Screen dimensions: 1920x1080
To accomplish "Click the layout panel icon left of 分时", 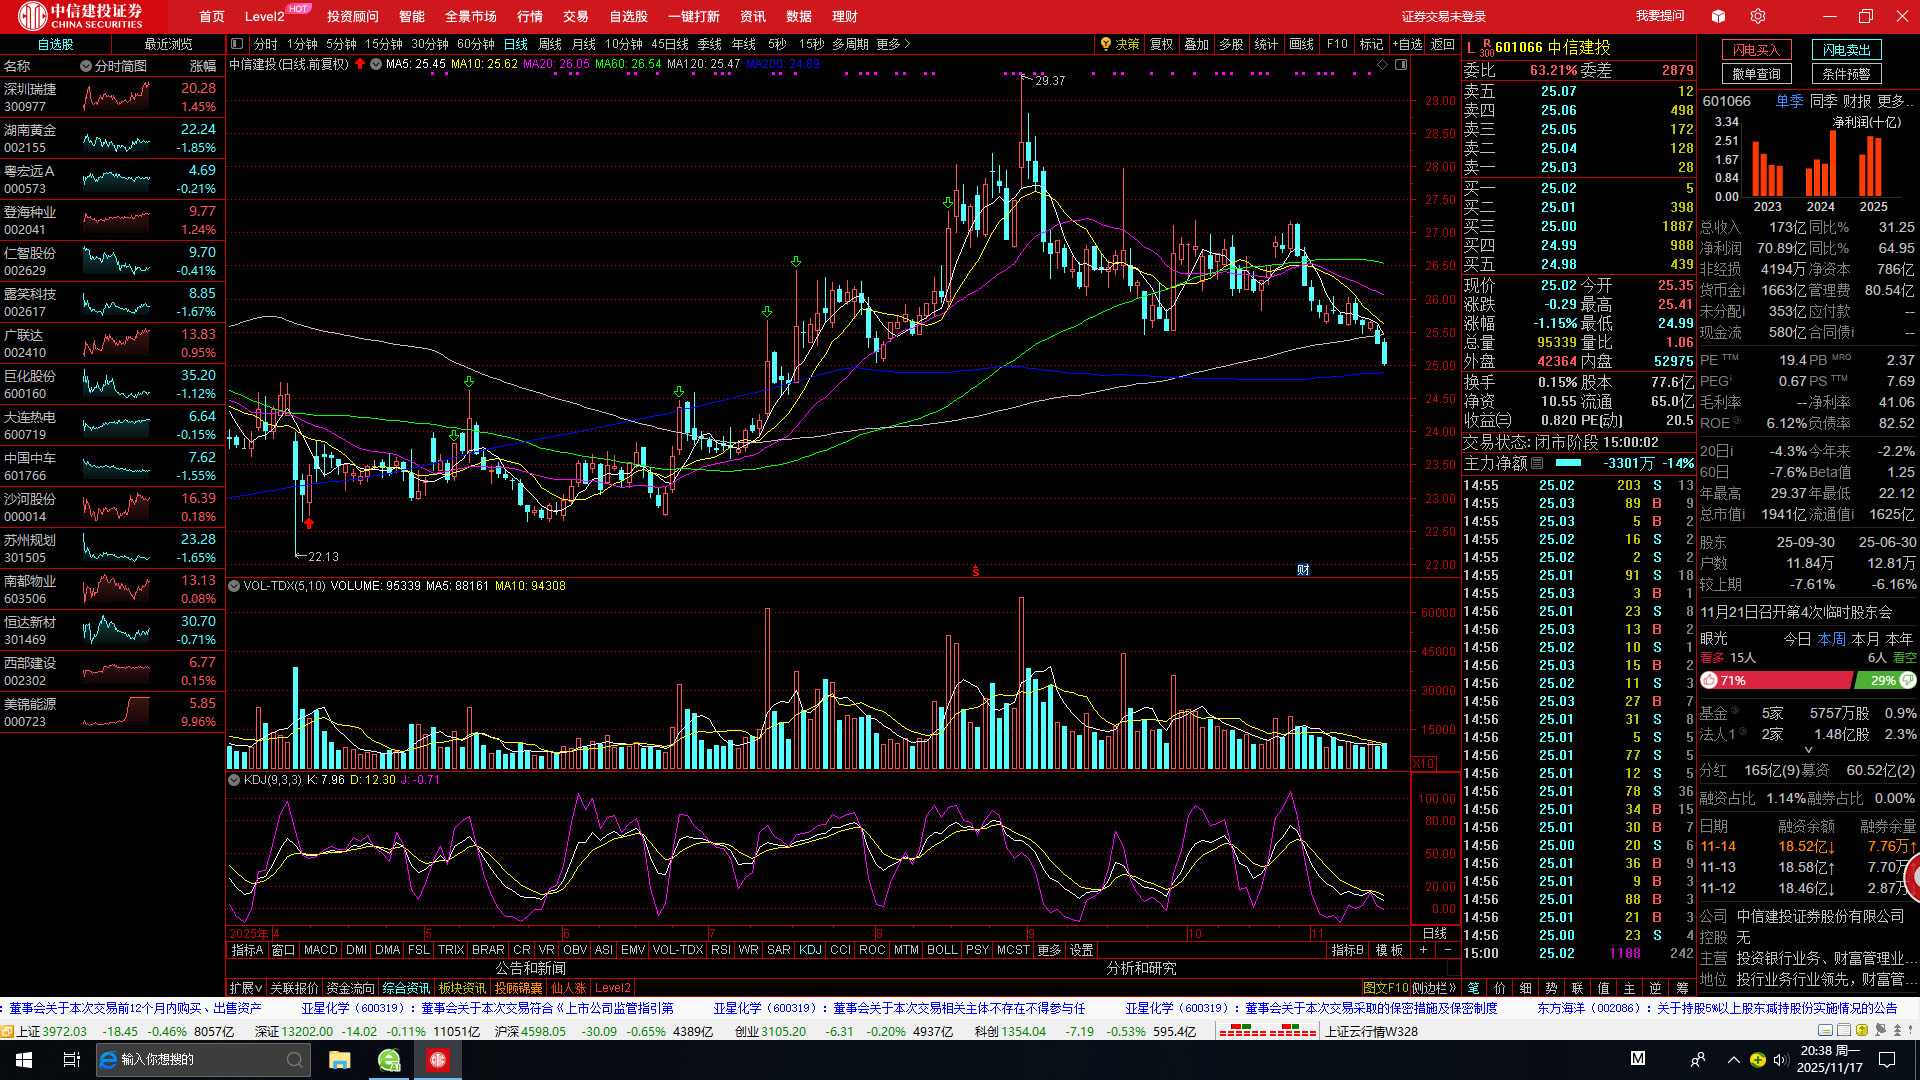I will [237, 44].
